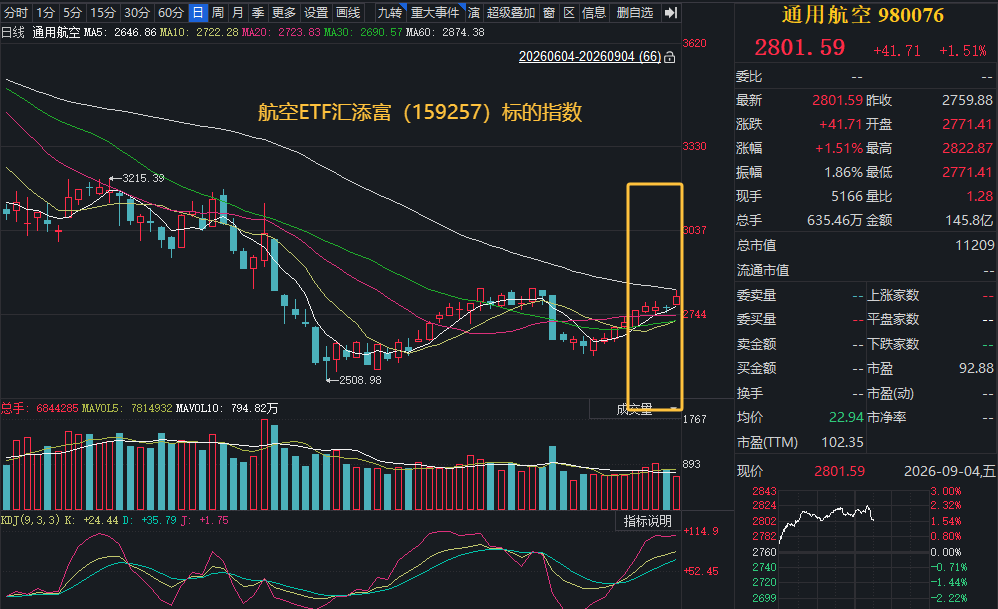Click the 市盈 92.88 value

[976, 368]
